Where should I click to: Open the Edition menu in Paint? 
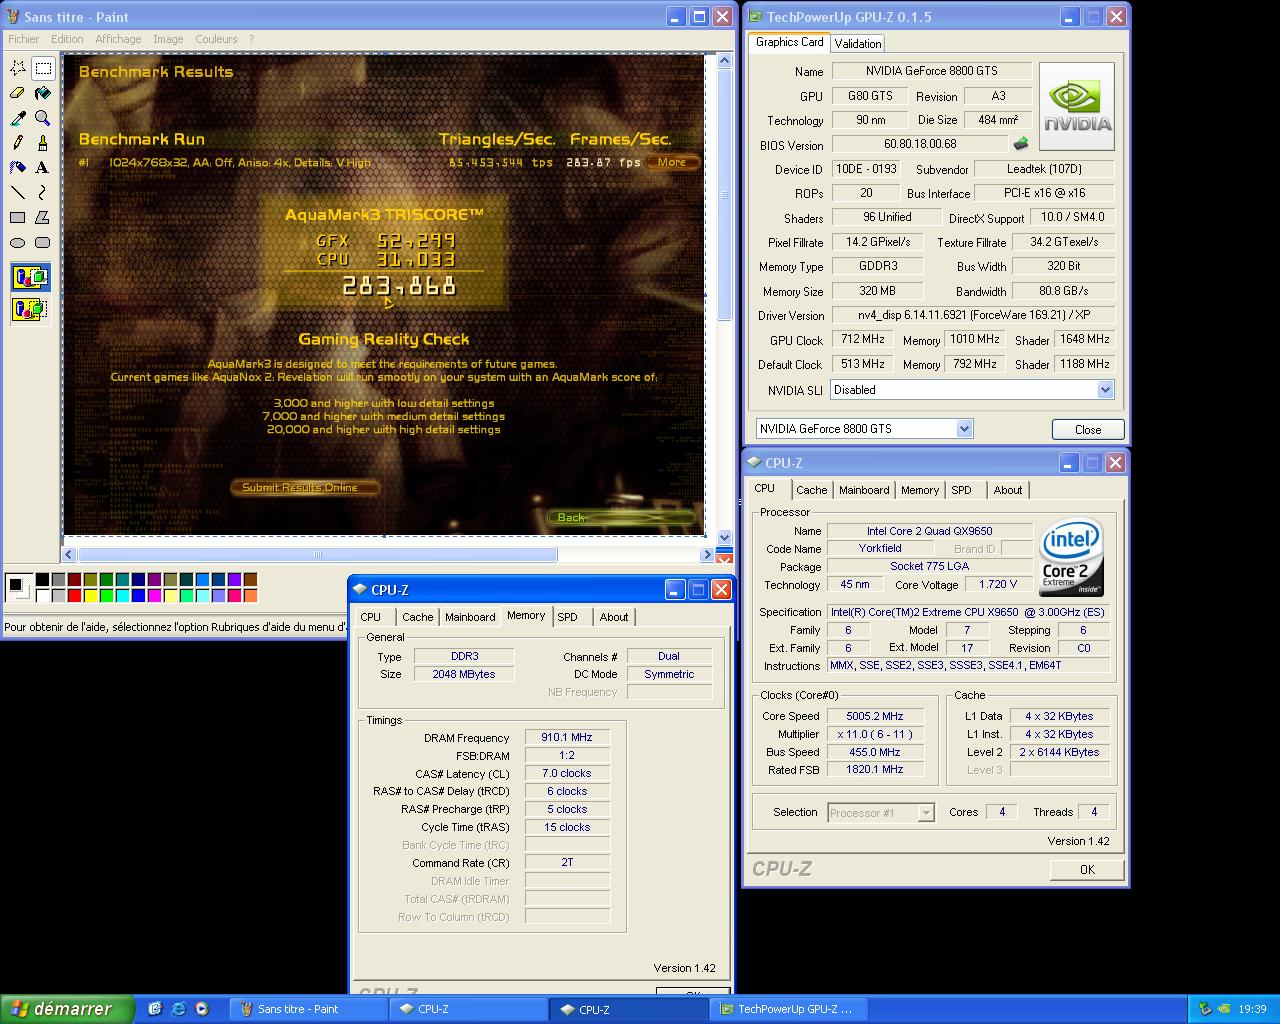[x=67, y=39]
